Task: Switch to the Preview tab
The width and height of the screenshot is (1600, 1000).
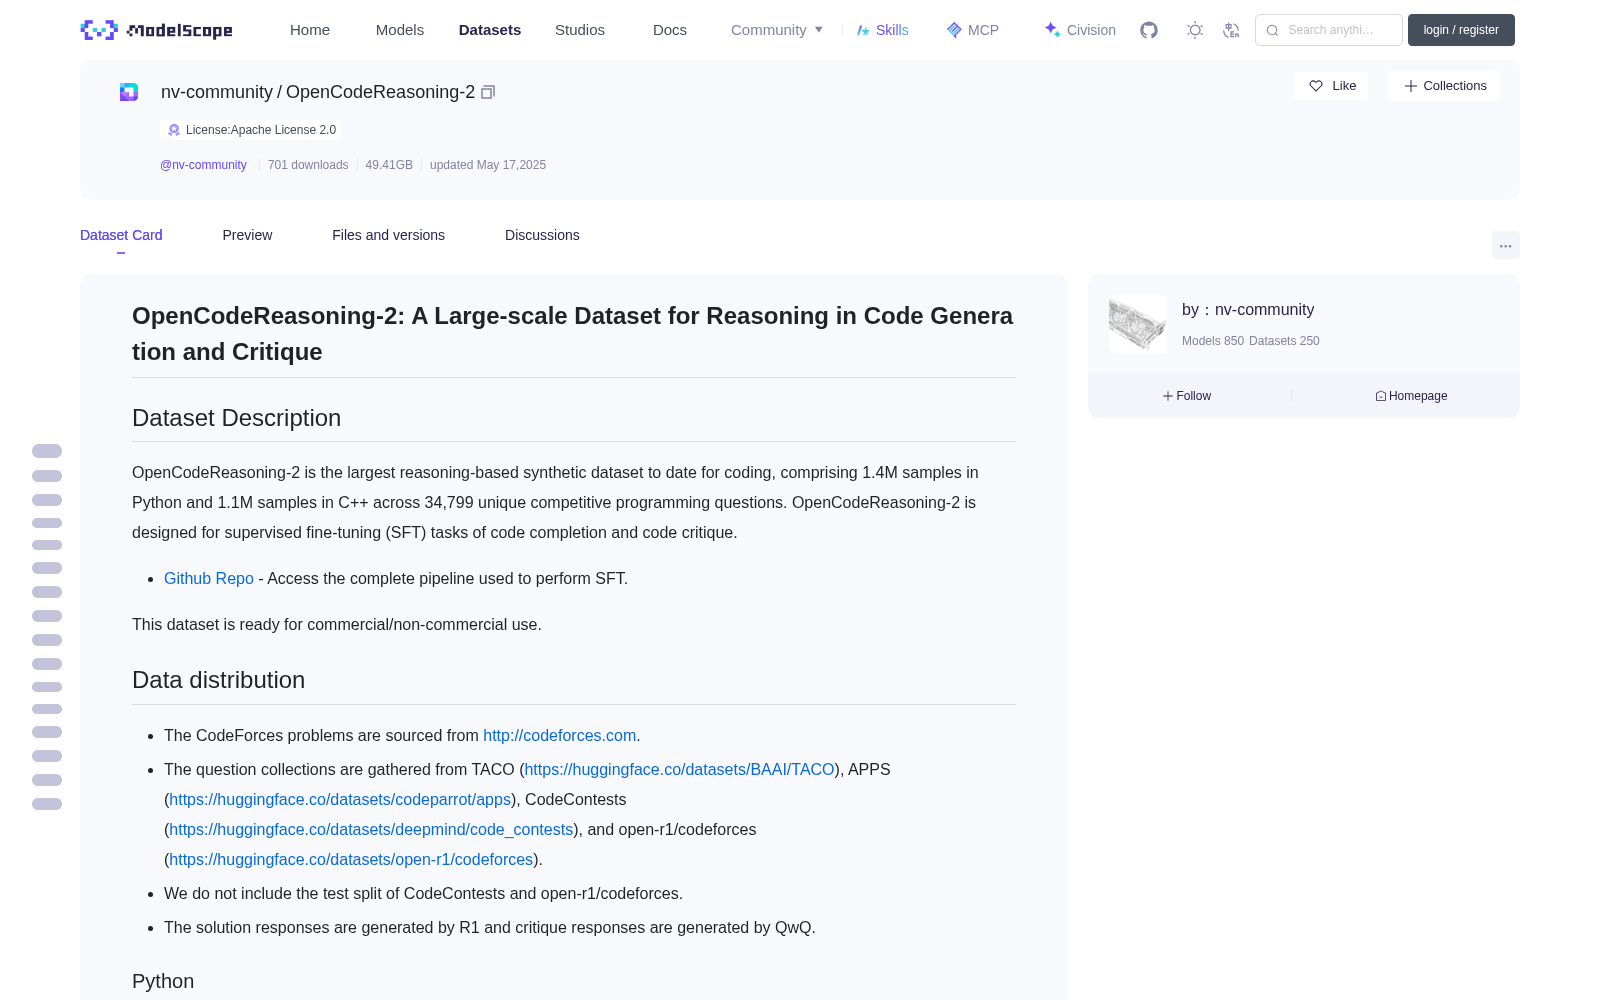Action: [247, 235]
